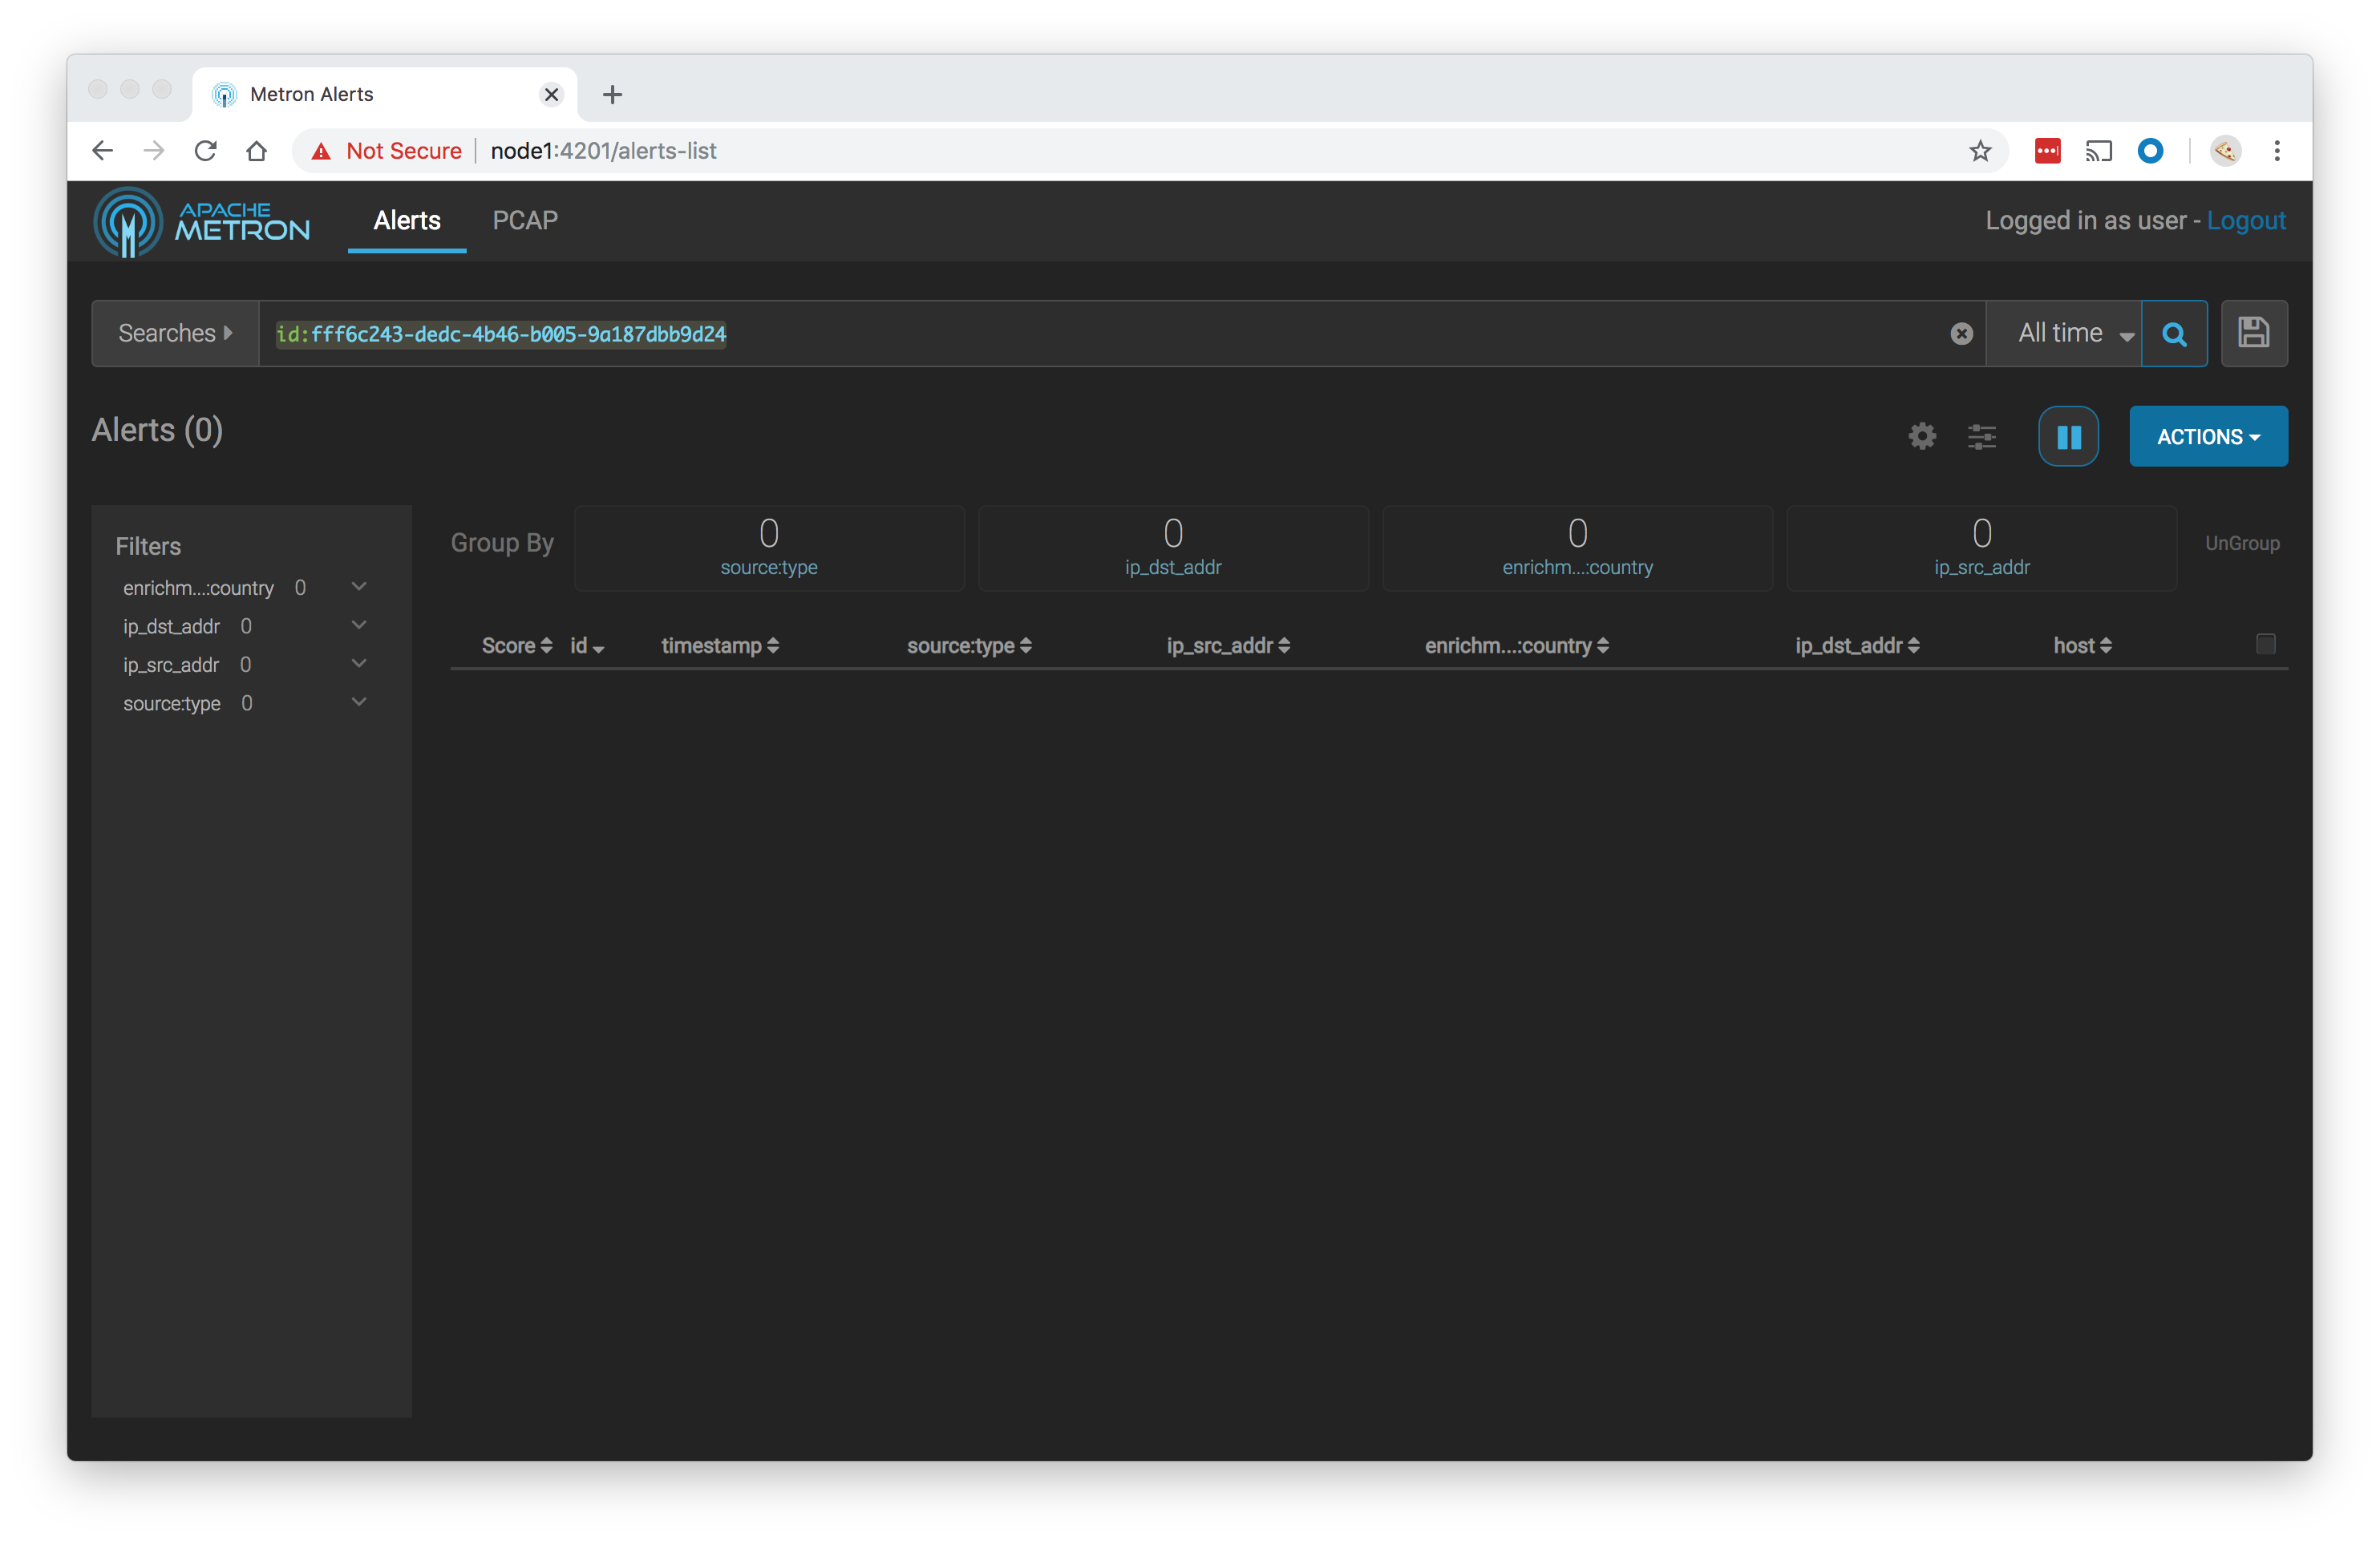Click inside the search query field
Screen dimensions: 2380x1541
[x=1100, y=334]
